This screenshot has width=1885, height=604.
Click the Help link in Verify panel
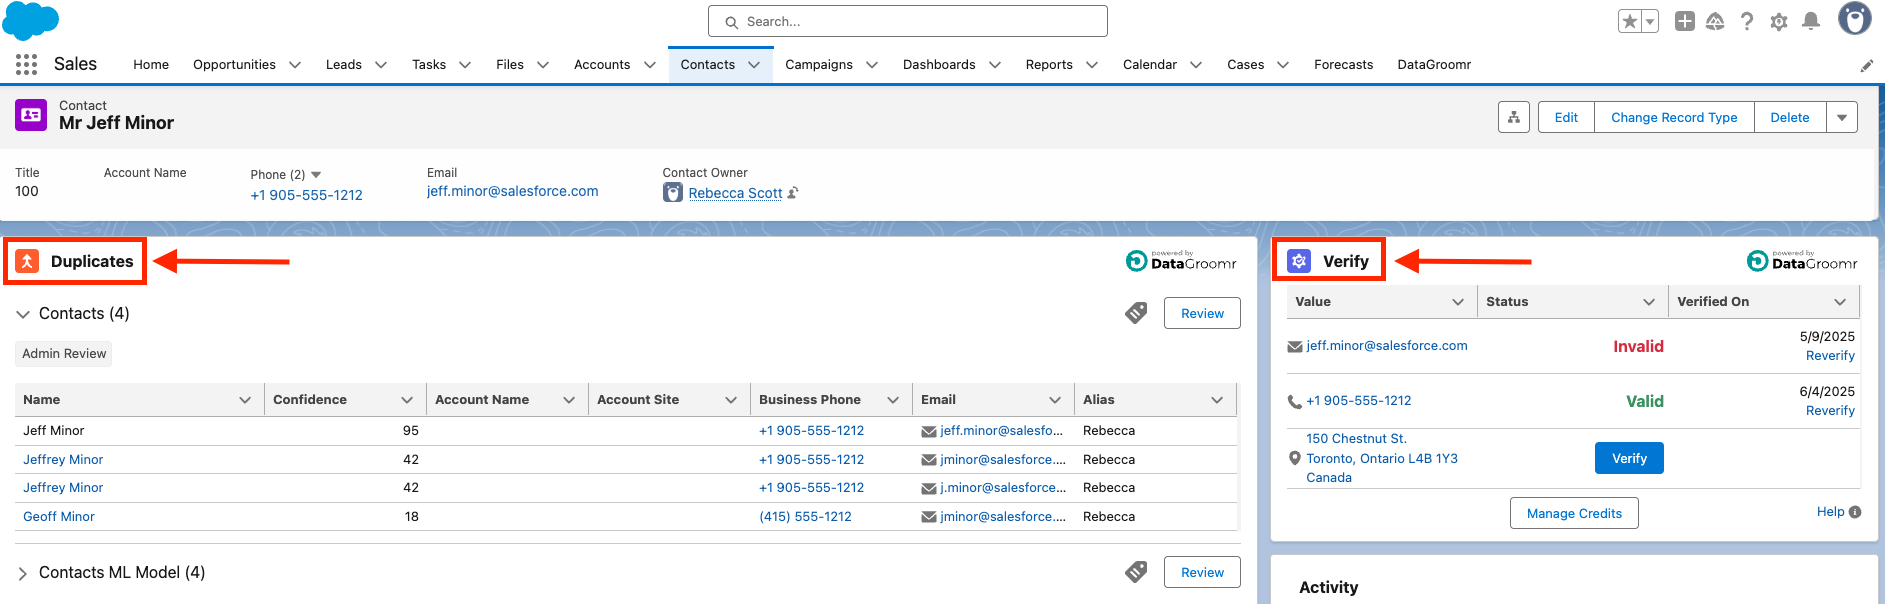tap(1830, 512)
